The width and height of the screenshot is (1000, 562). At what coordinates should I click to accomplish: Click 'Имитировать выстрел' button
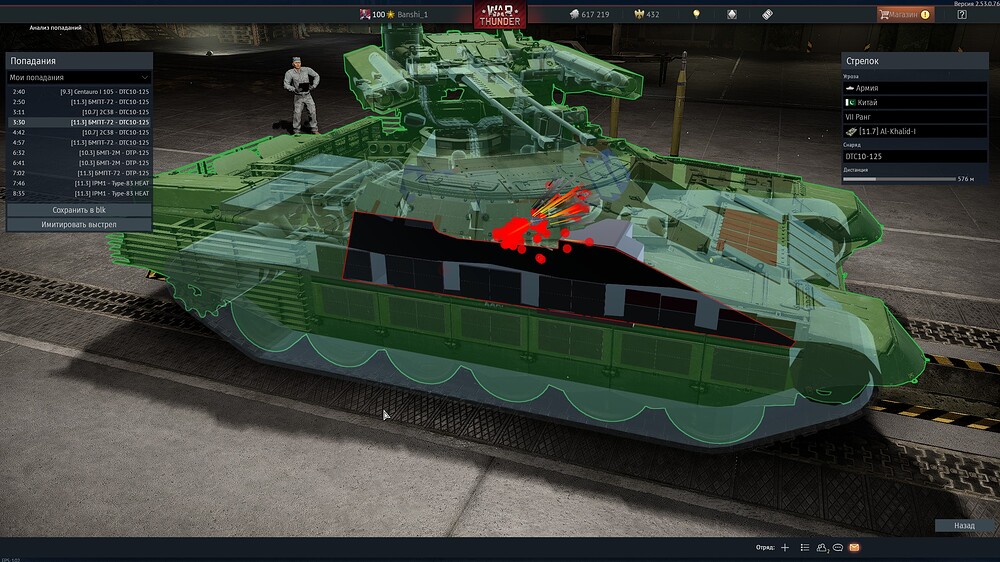tap(79, 224)
